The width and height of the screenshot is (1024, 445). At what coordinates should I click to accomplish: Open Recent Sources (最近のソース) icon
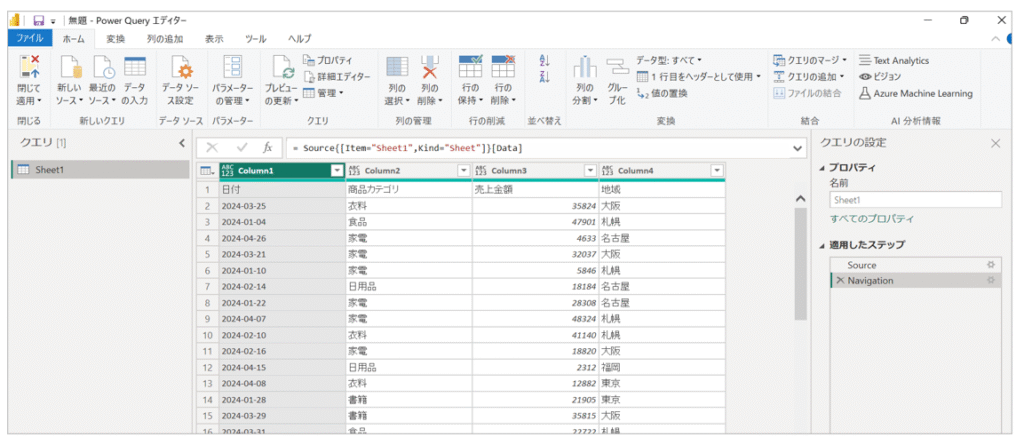[x=103, y=67]
